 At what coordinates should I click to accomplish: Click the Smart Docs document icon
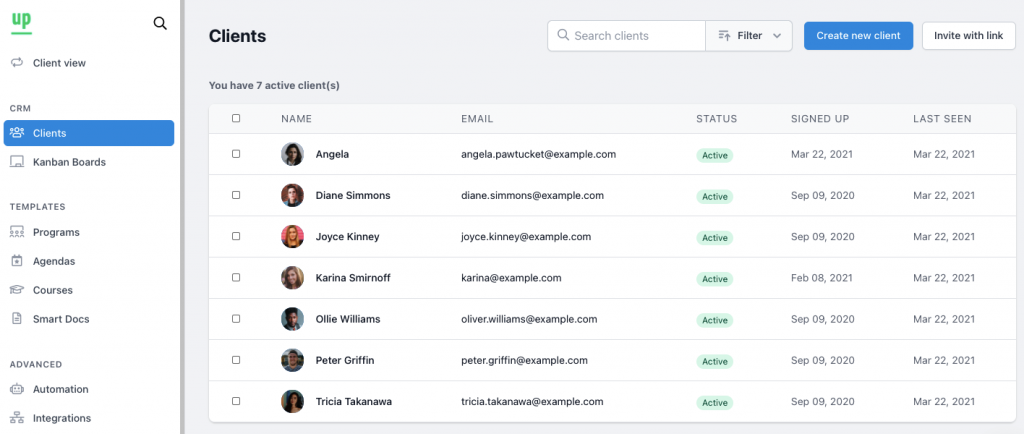click(x=17, y=318)
